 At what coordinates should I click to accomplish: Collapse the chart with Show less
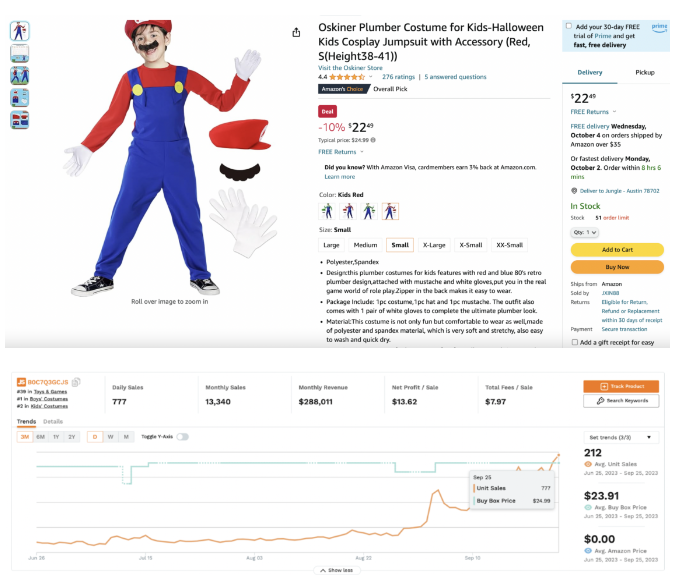click(337, 570)
